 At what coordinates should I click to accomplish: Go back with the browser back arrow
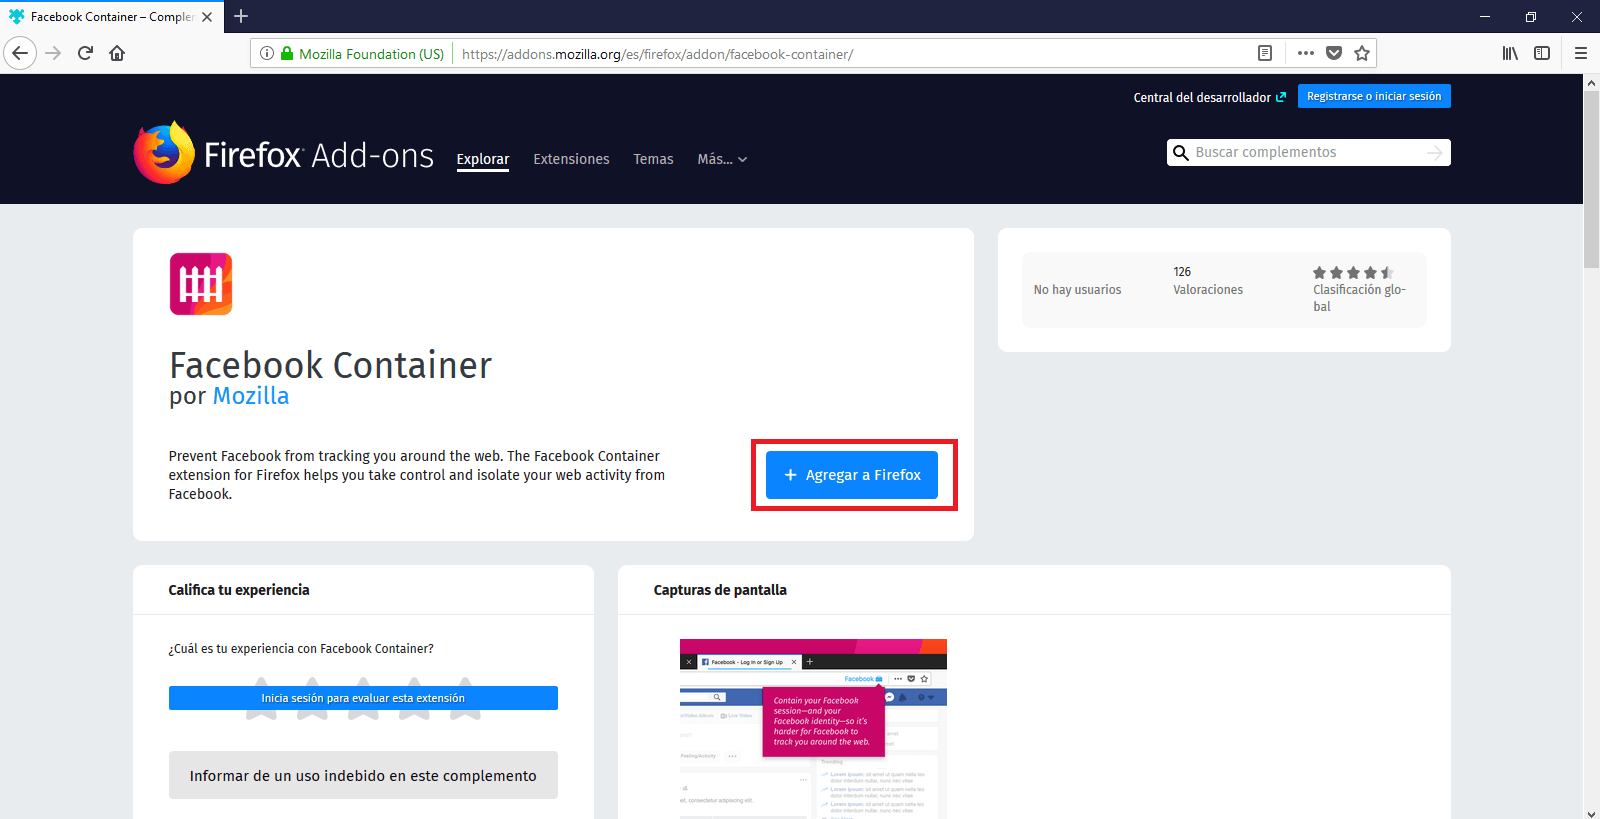tap(20, 53)
